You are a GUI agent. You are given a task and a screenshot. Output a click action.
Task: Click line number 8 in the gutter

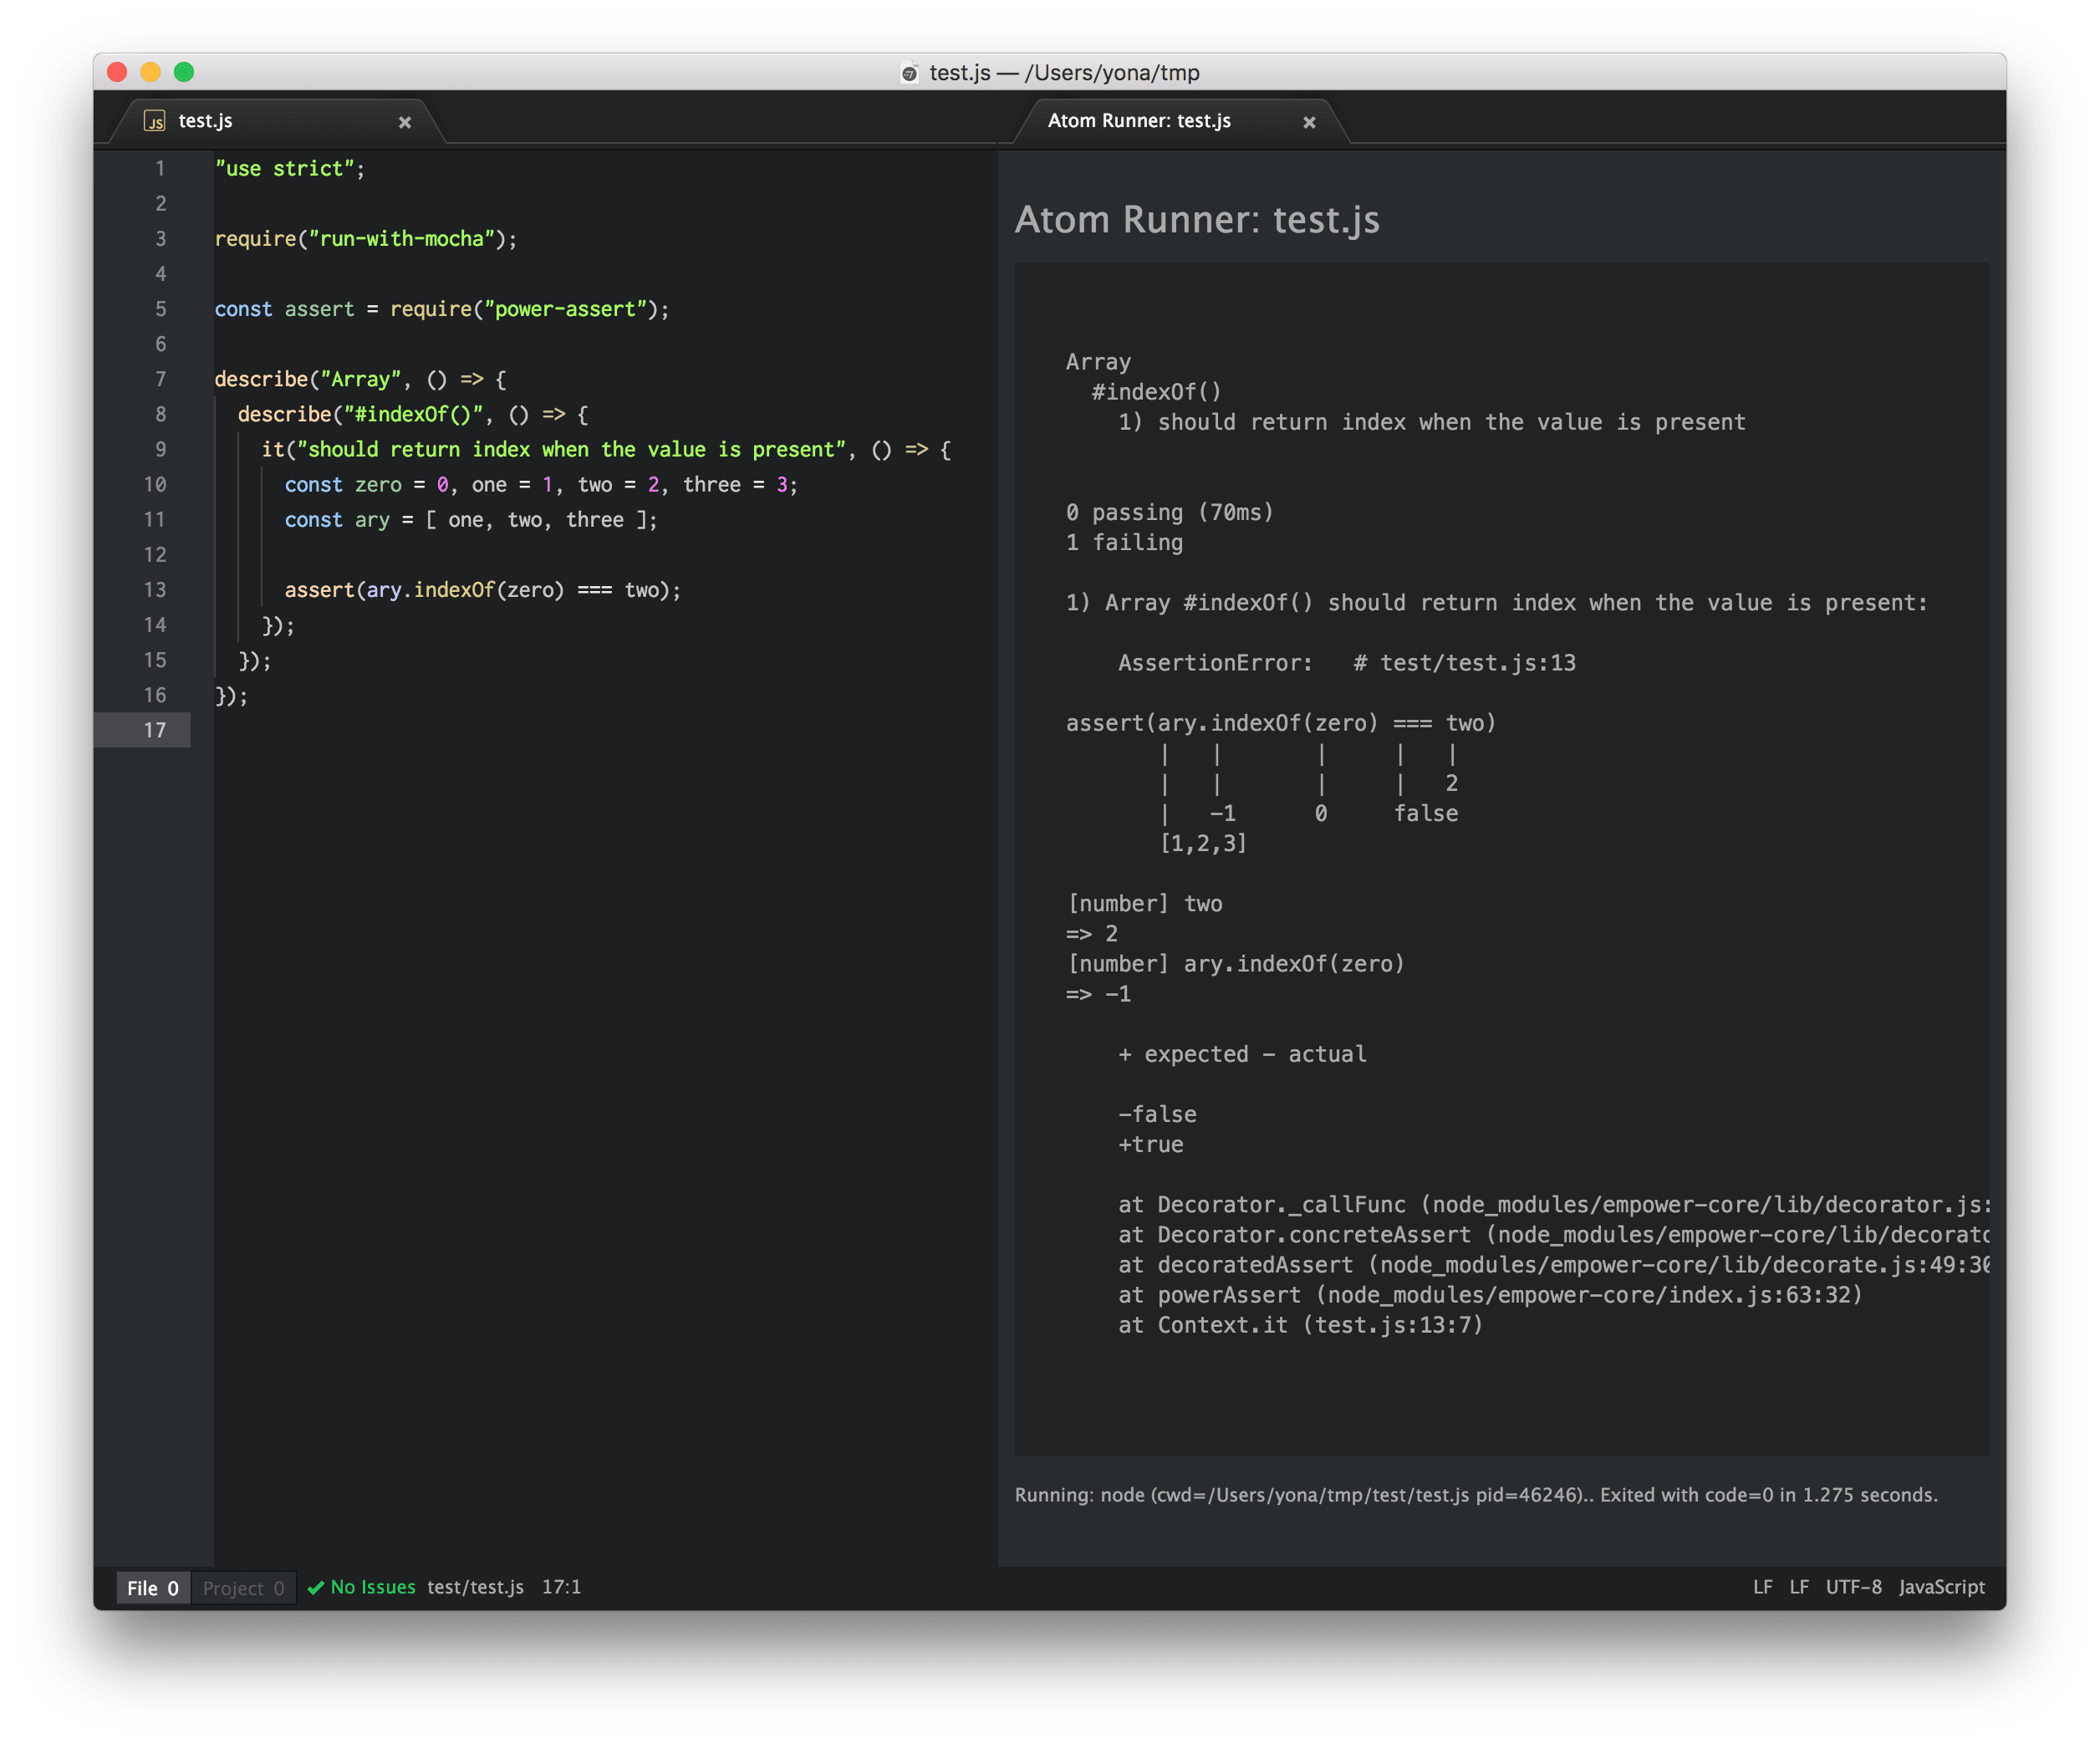[x=160, y=414]
